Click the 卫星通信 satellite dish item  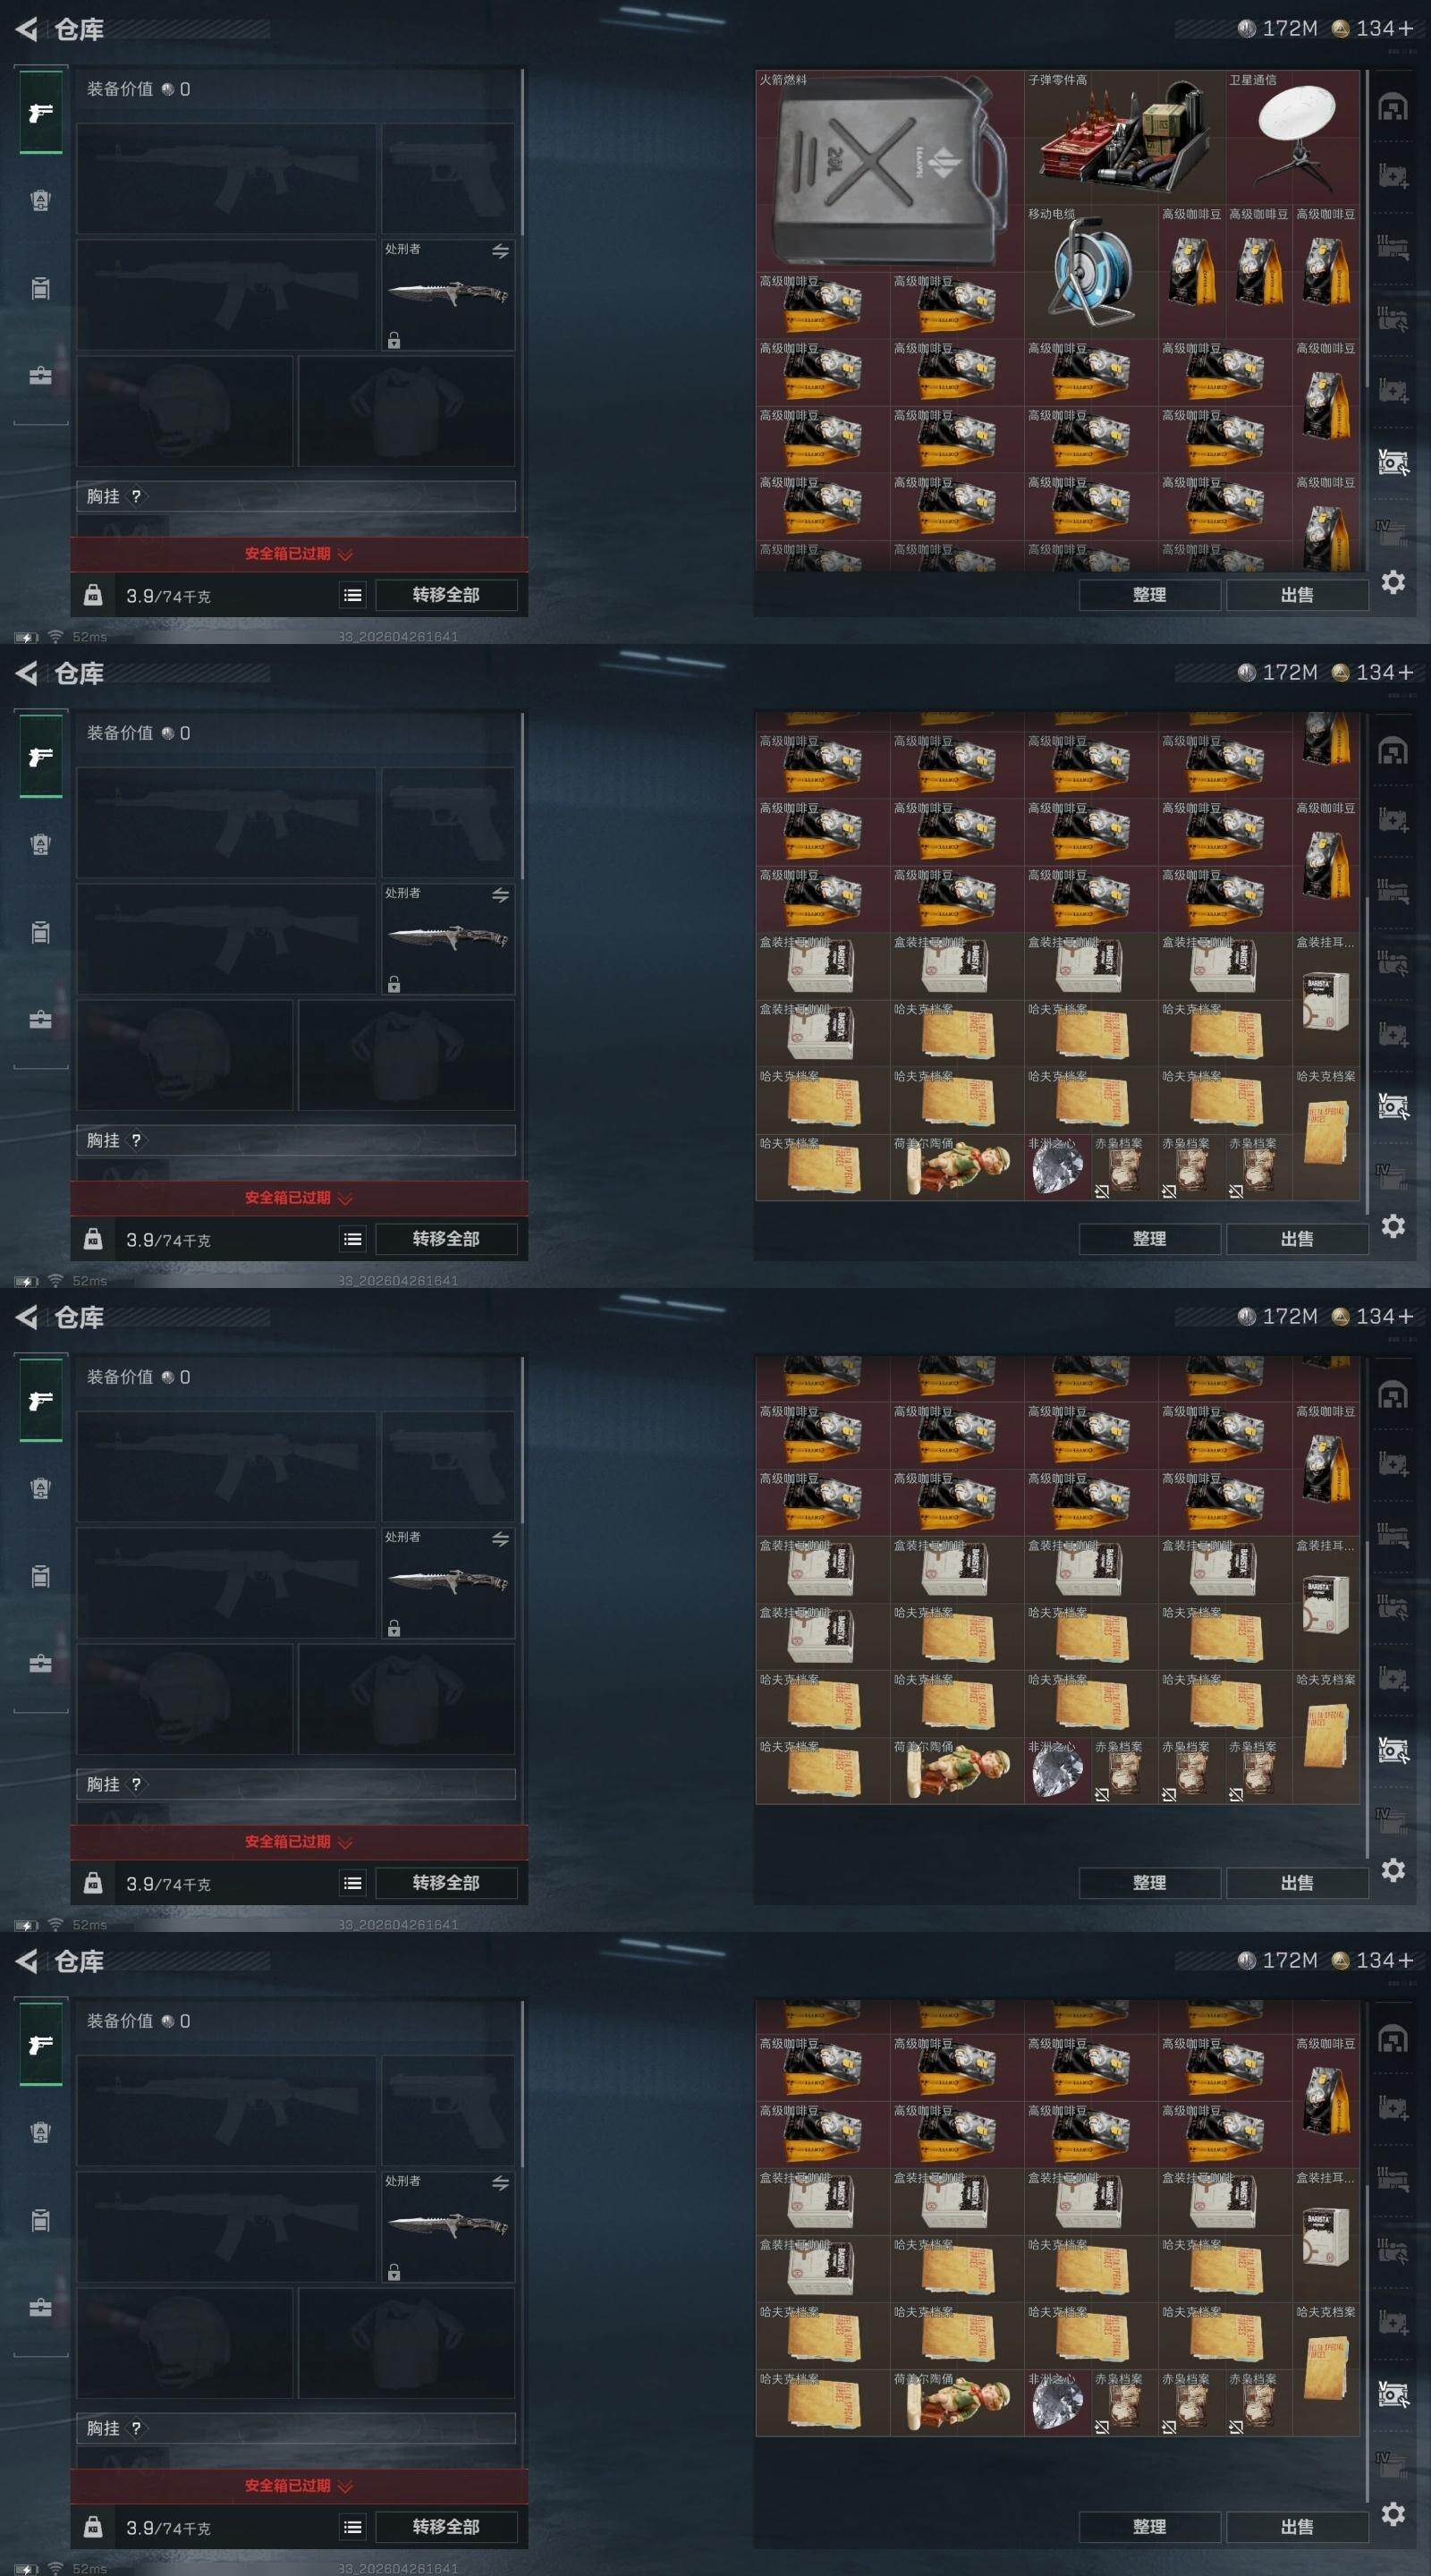[x=1293, y=137]
